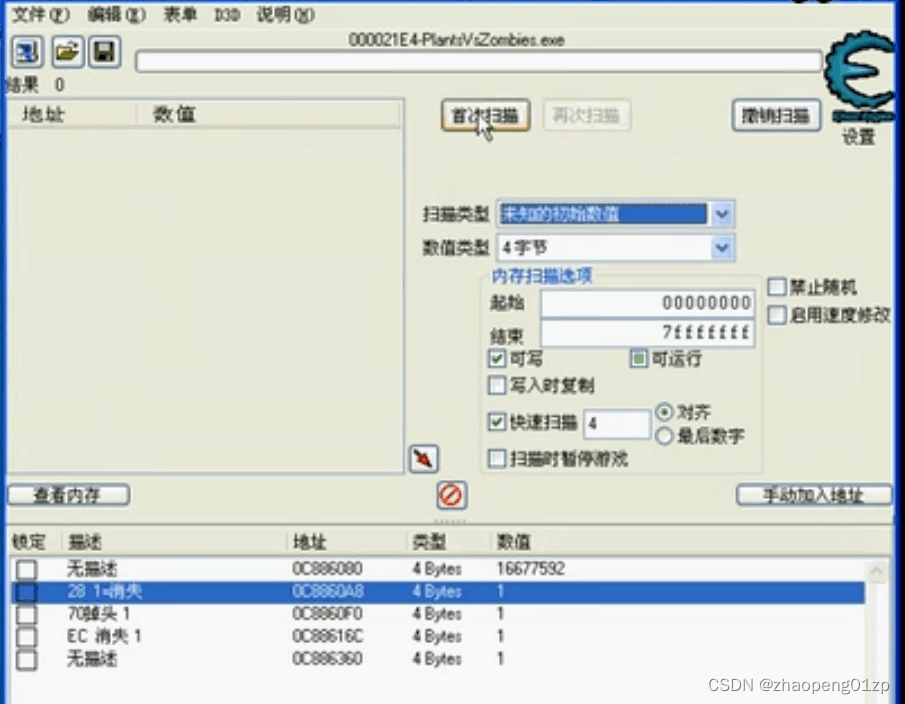Open the 扫描类型 dropdown list

click(722, 214)
